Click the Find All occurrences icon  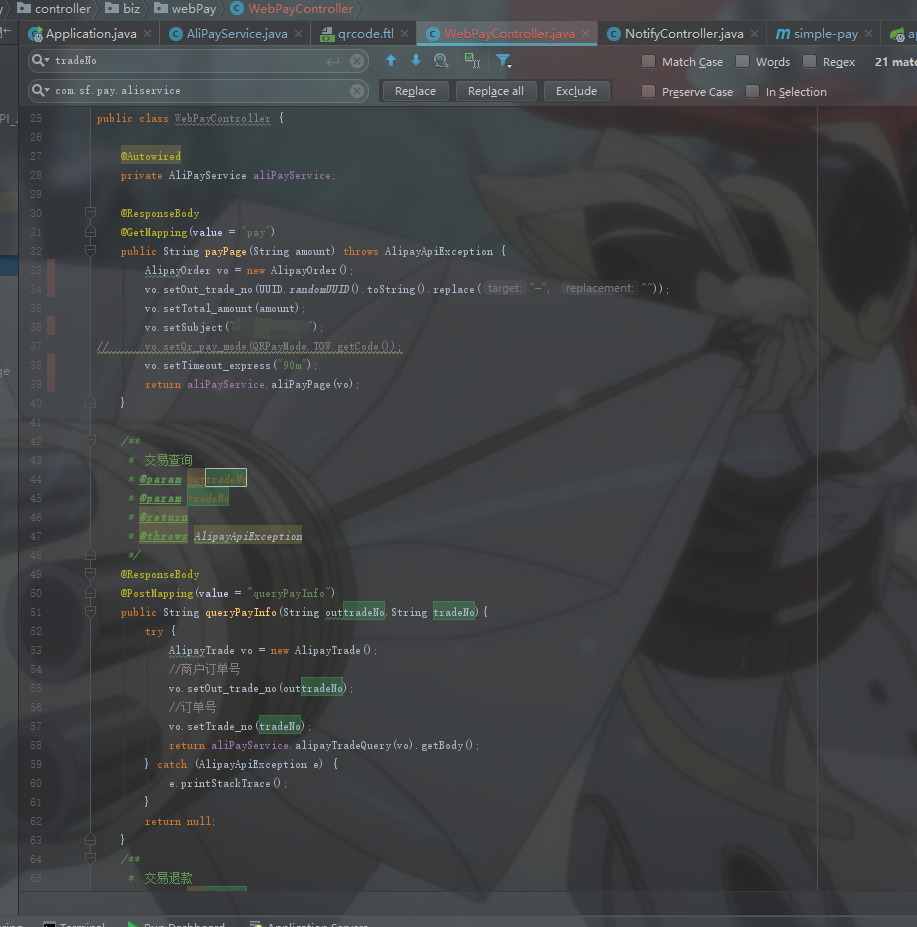point(440,61)
